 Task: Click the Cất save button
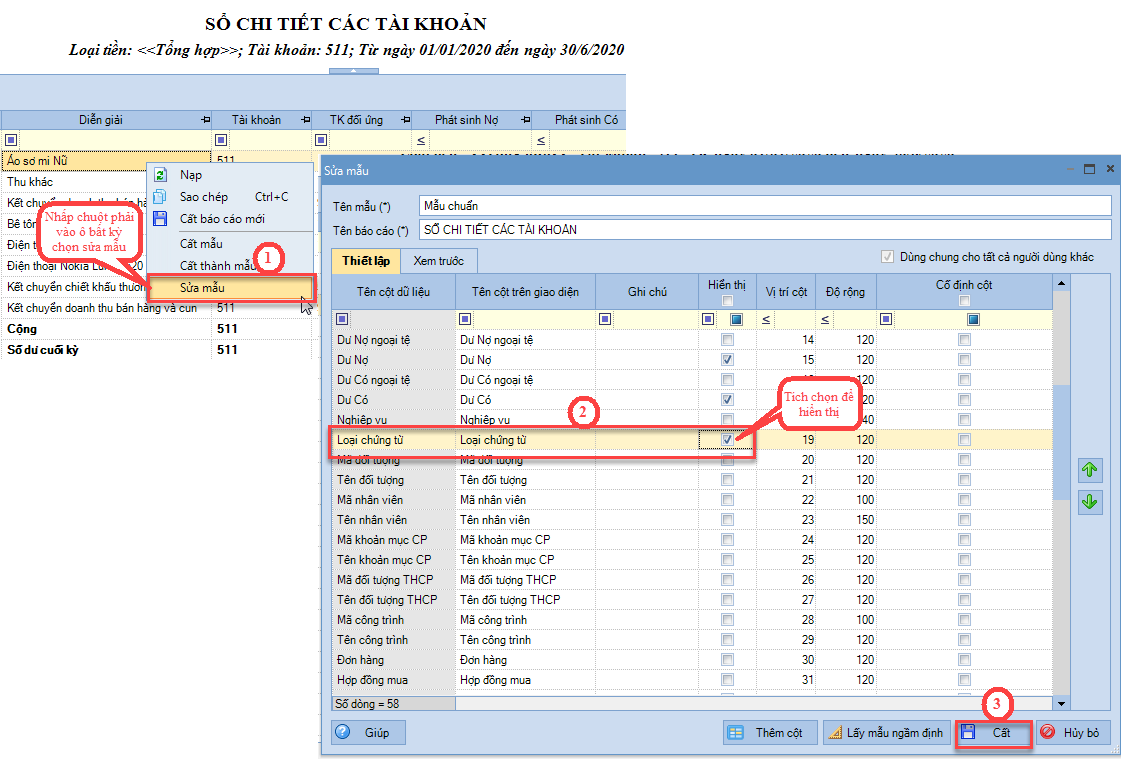click(x=993, y=733)
